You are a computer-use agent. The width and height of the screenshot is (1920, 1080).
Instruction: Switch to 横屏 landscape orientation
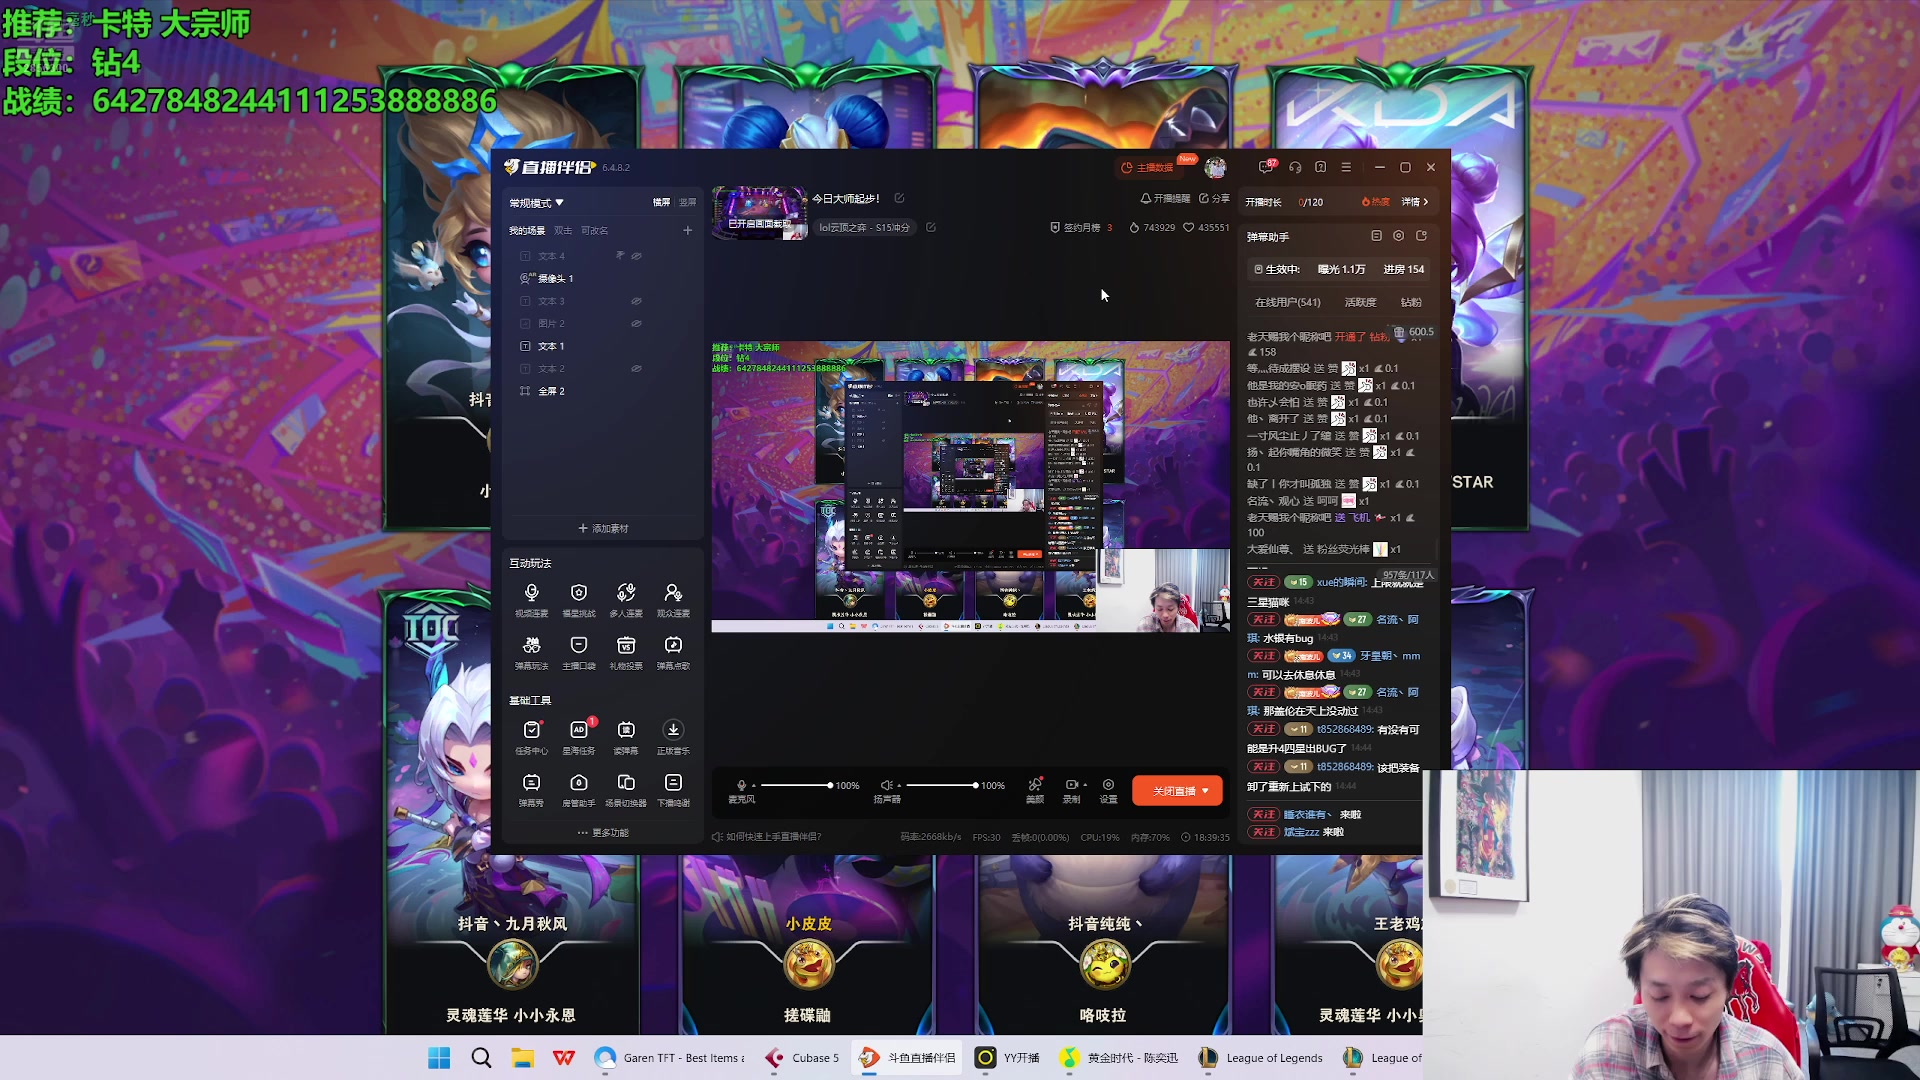tap(661, 202)
